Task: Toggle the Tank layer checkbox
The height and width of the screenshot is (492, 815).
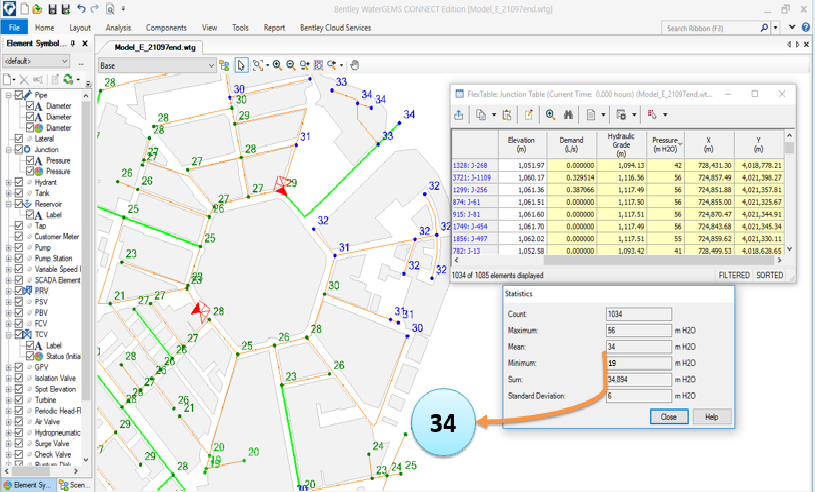Action: 19,193
